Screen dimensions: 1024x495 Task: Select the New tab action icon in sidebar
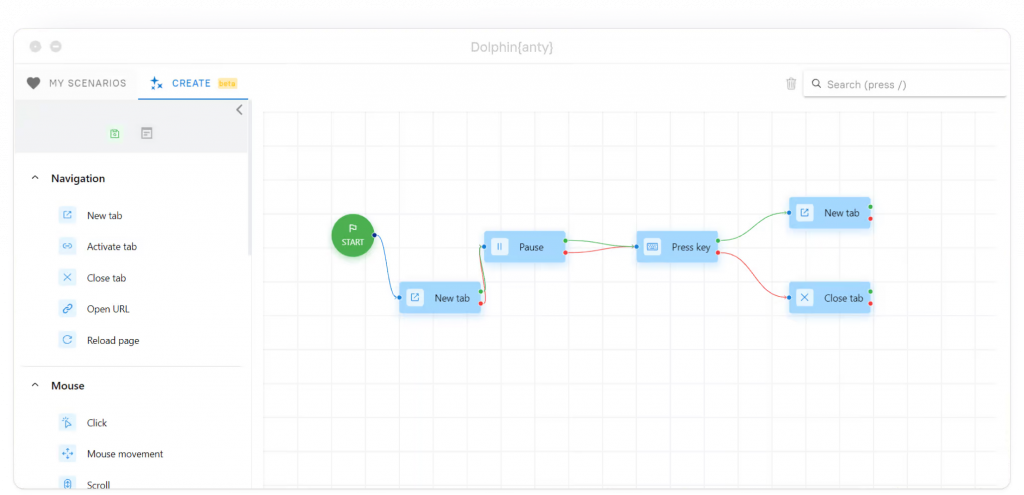(67, 215)
